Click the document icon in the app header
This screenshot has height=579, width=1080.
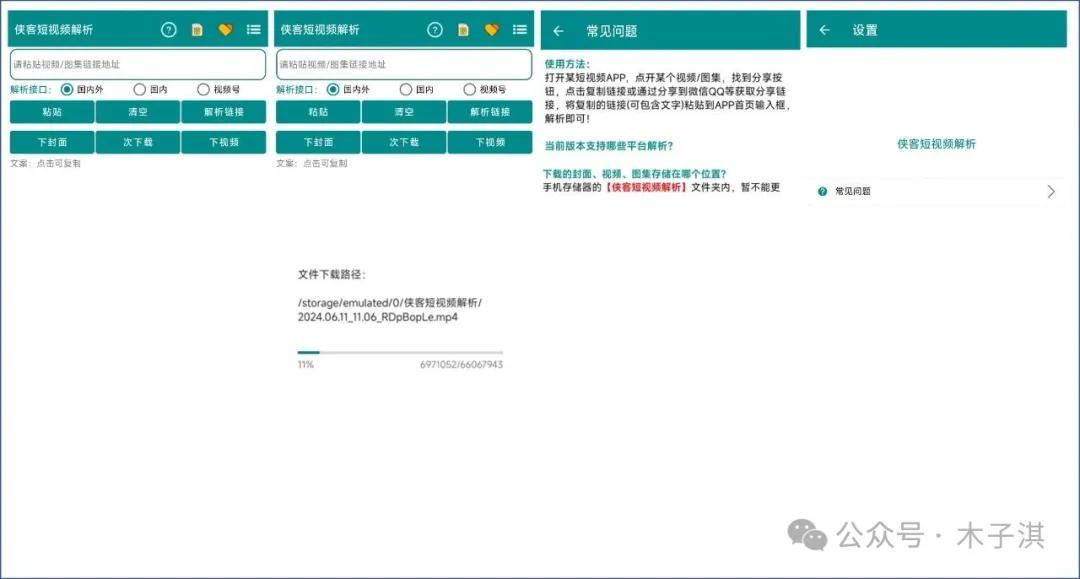click(x=197, y=30)
